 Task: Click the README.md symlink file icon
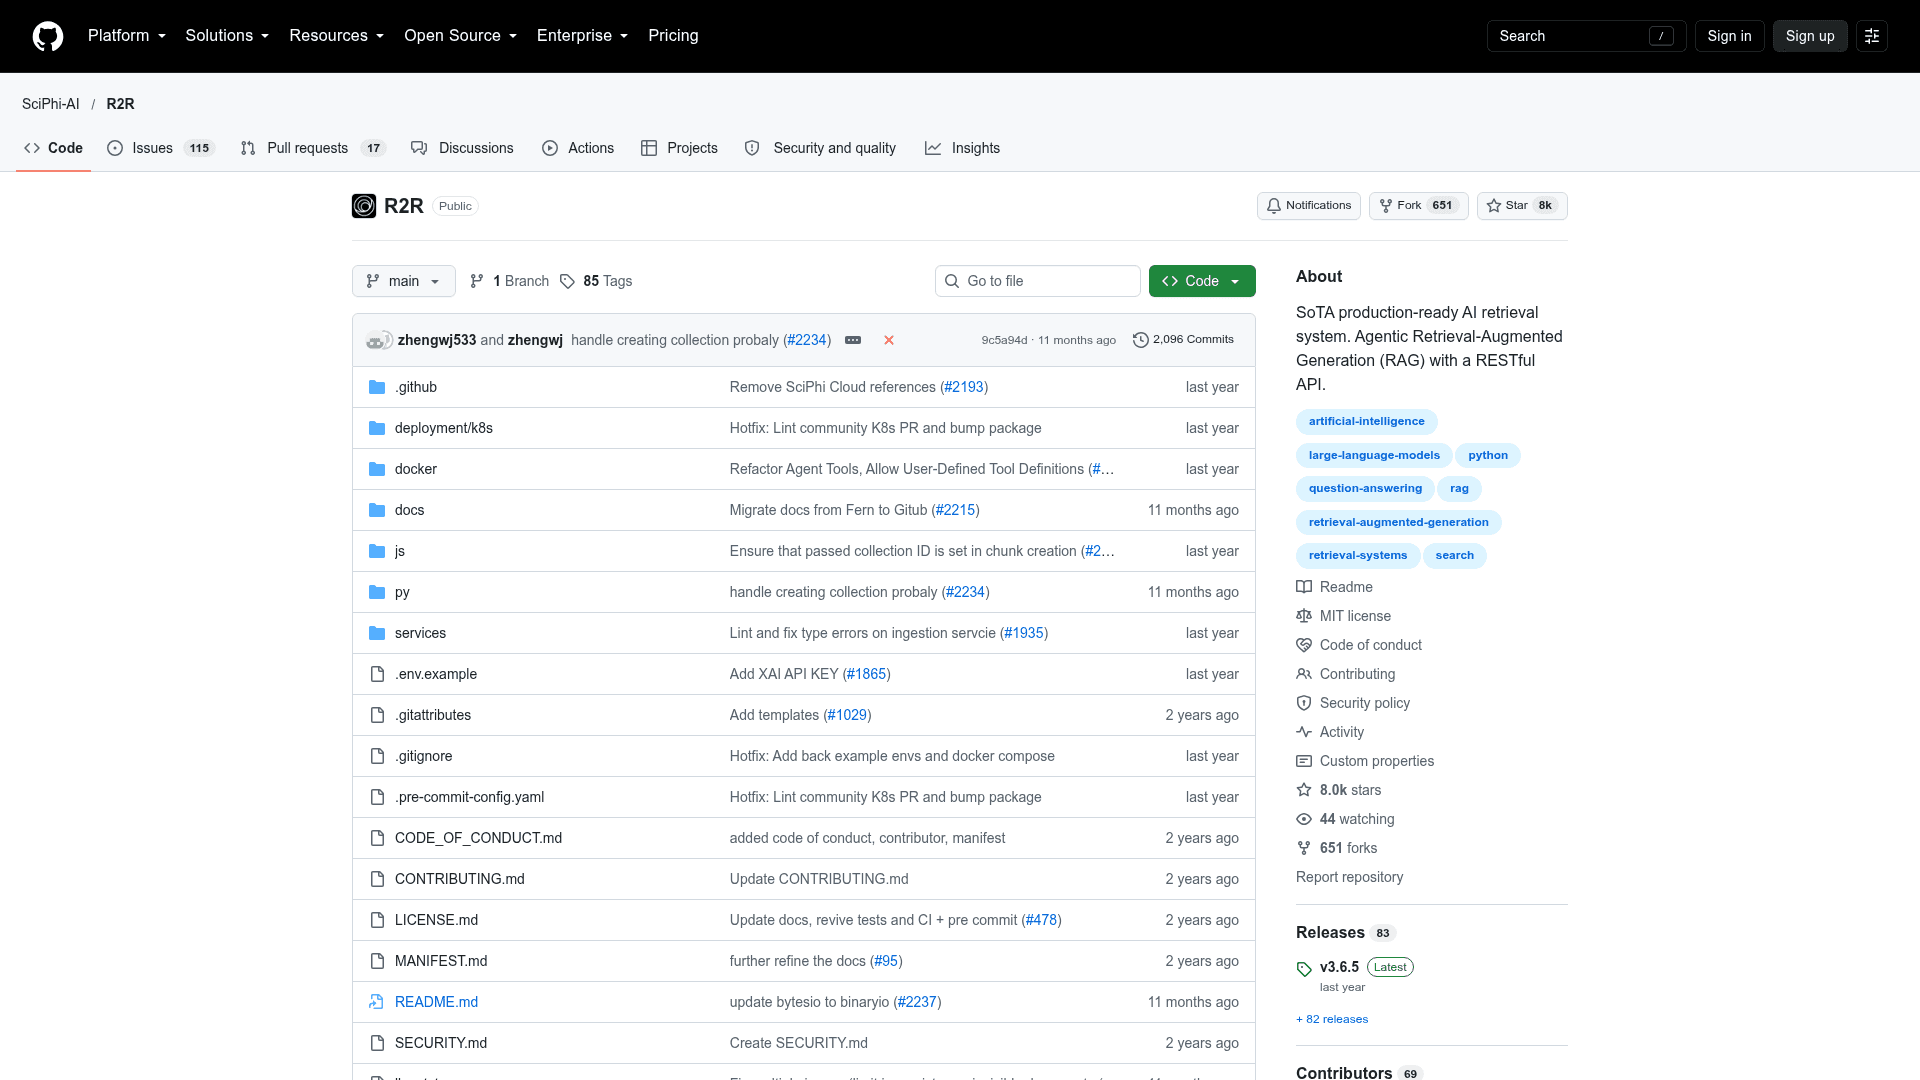click(x=377, y=1002)
